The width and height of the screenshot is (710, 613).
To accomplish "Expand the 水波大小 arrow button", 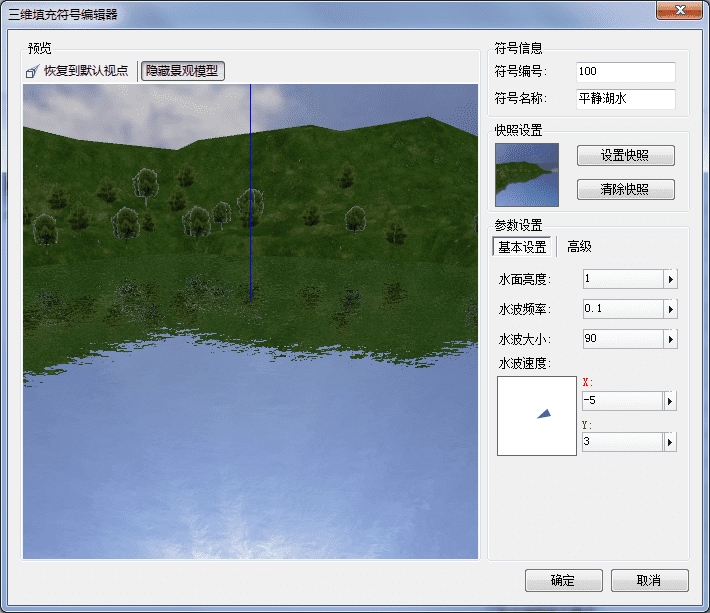I will coord(671,339).
